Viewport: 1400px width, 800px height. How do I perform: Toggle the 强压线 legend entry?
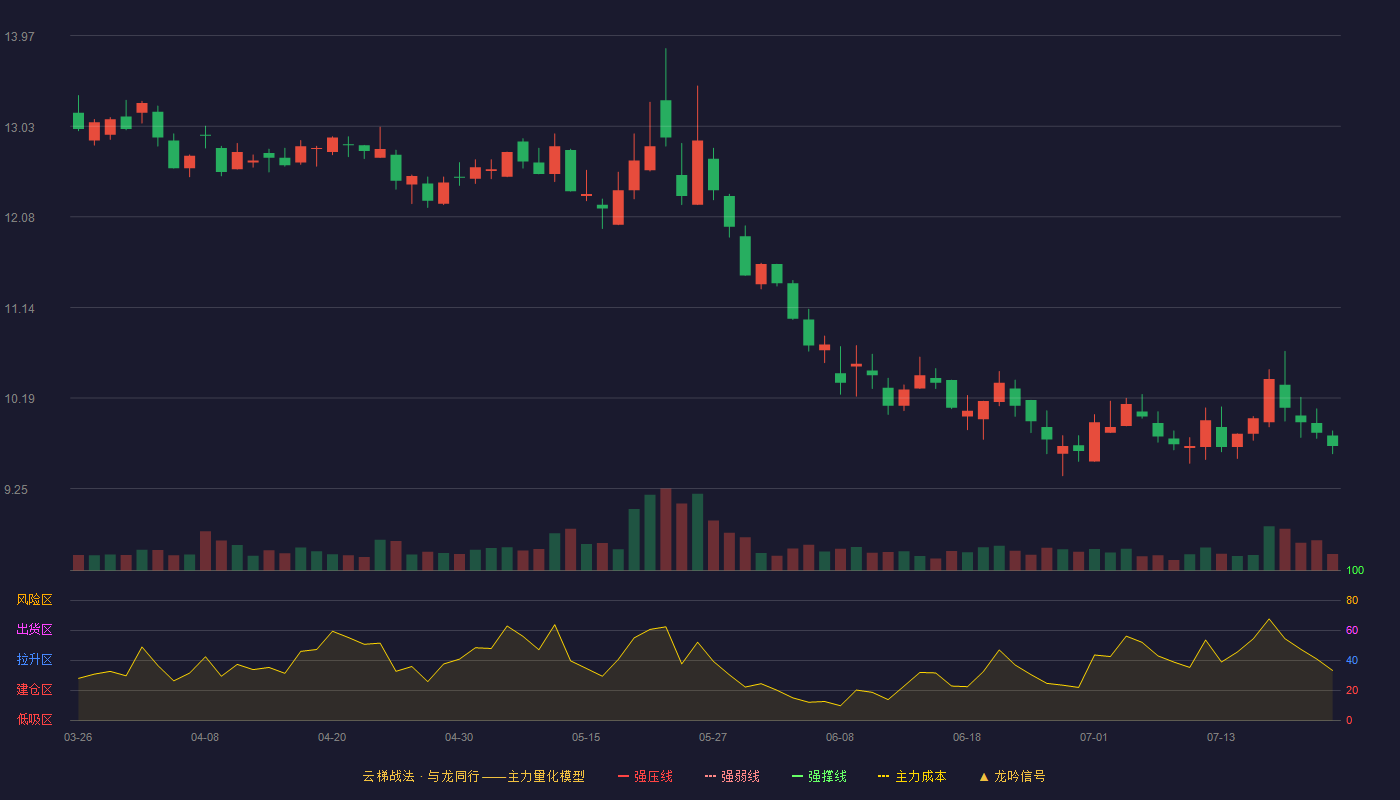pyautogui.click(x=645, y=776)
